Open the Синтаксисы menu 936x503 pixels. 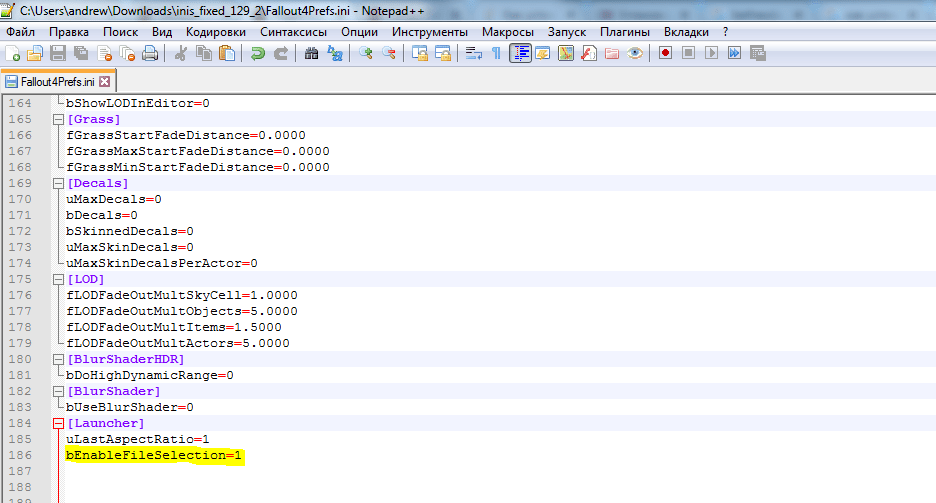[x=293, y=32]
